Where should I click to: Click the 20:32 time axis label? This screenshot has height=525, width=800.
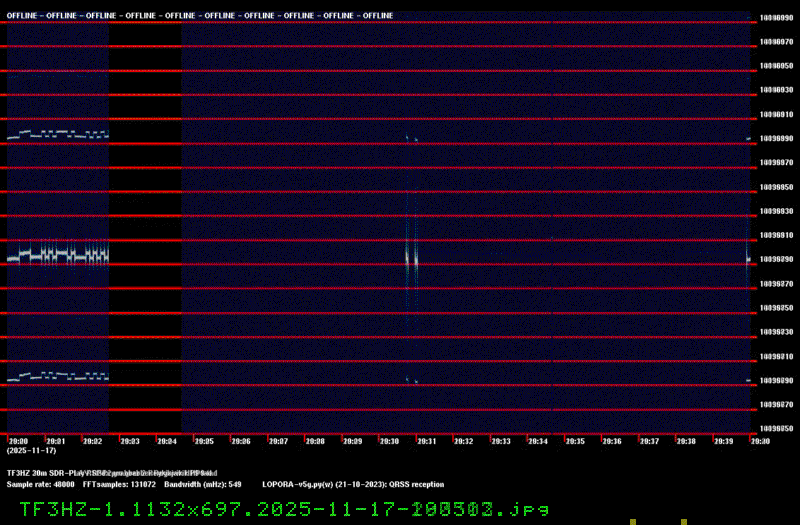[x=464, y=441]
